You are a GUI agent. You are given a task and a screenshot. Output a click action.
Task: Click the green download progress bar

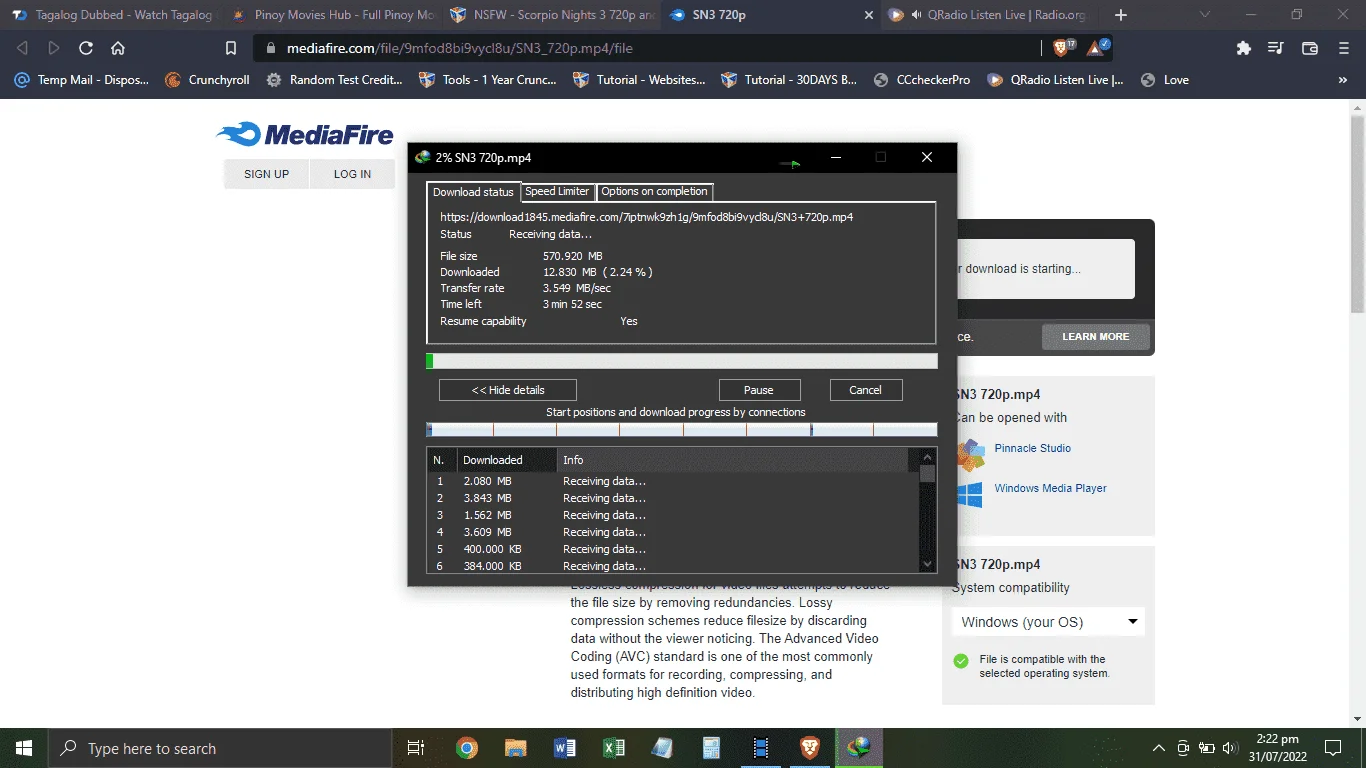[682, 361]
